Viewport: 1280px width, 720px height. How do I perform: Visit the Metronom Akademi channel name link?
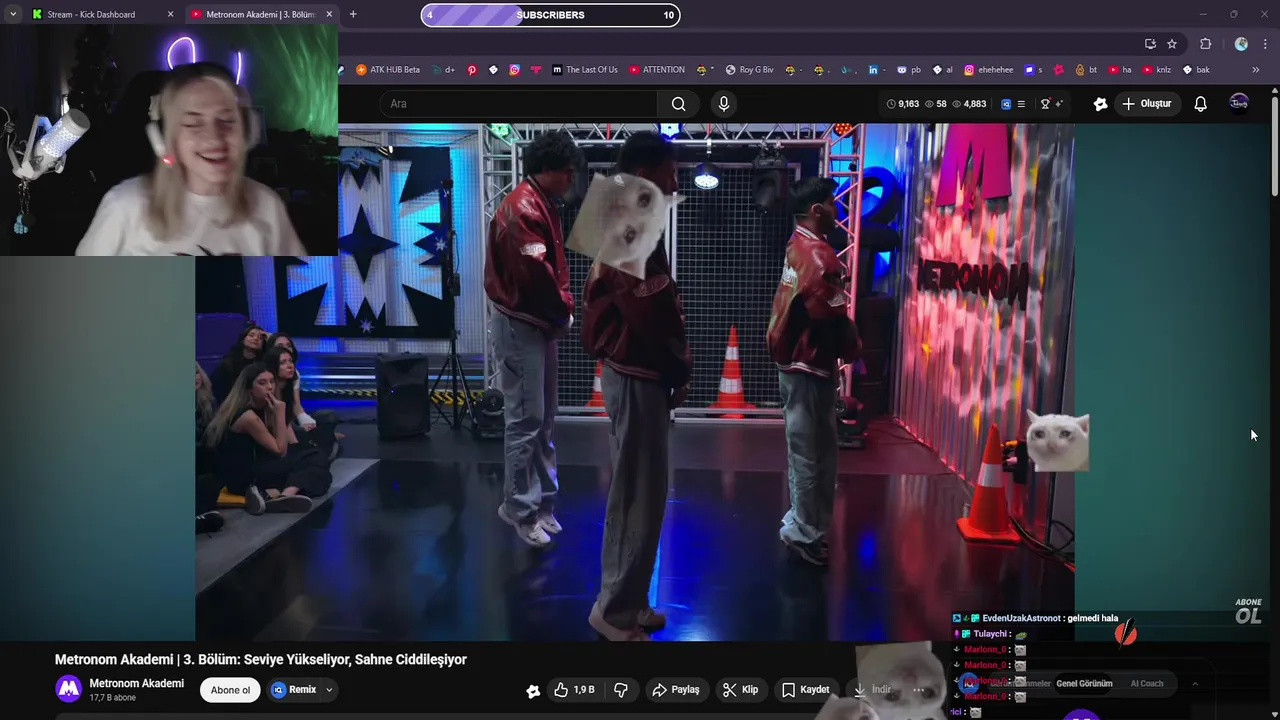[x=137, y=683]
